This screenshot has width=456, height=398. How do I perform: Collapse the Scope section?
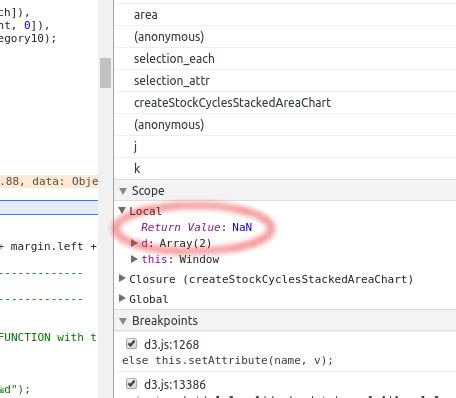point(123,191)
